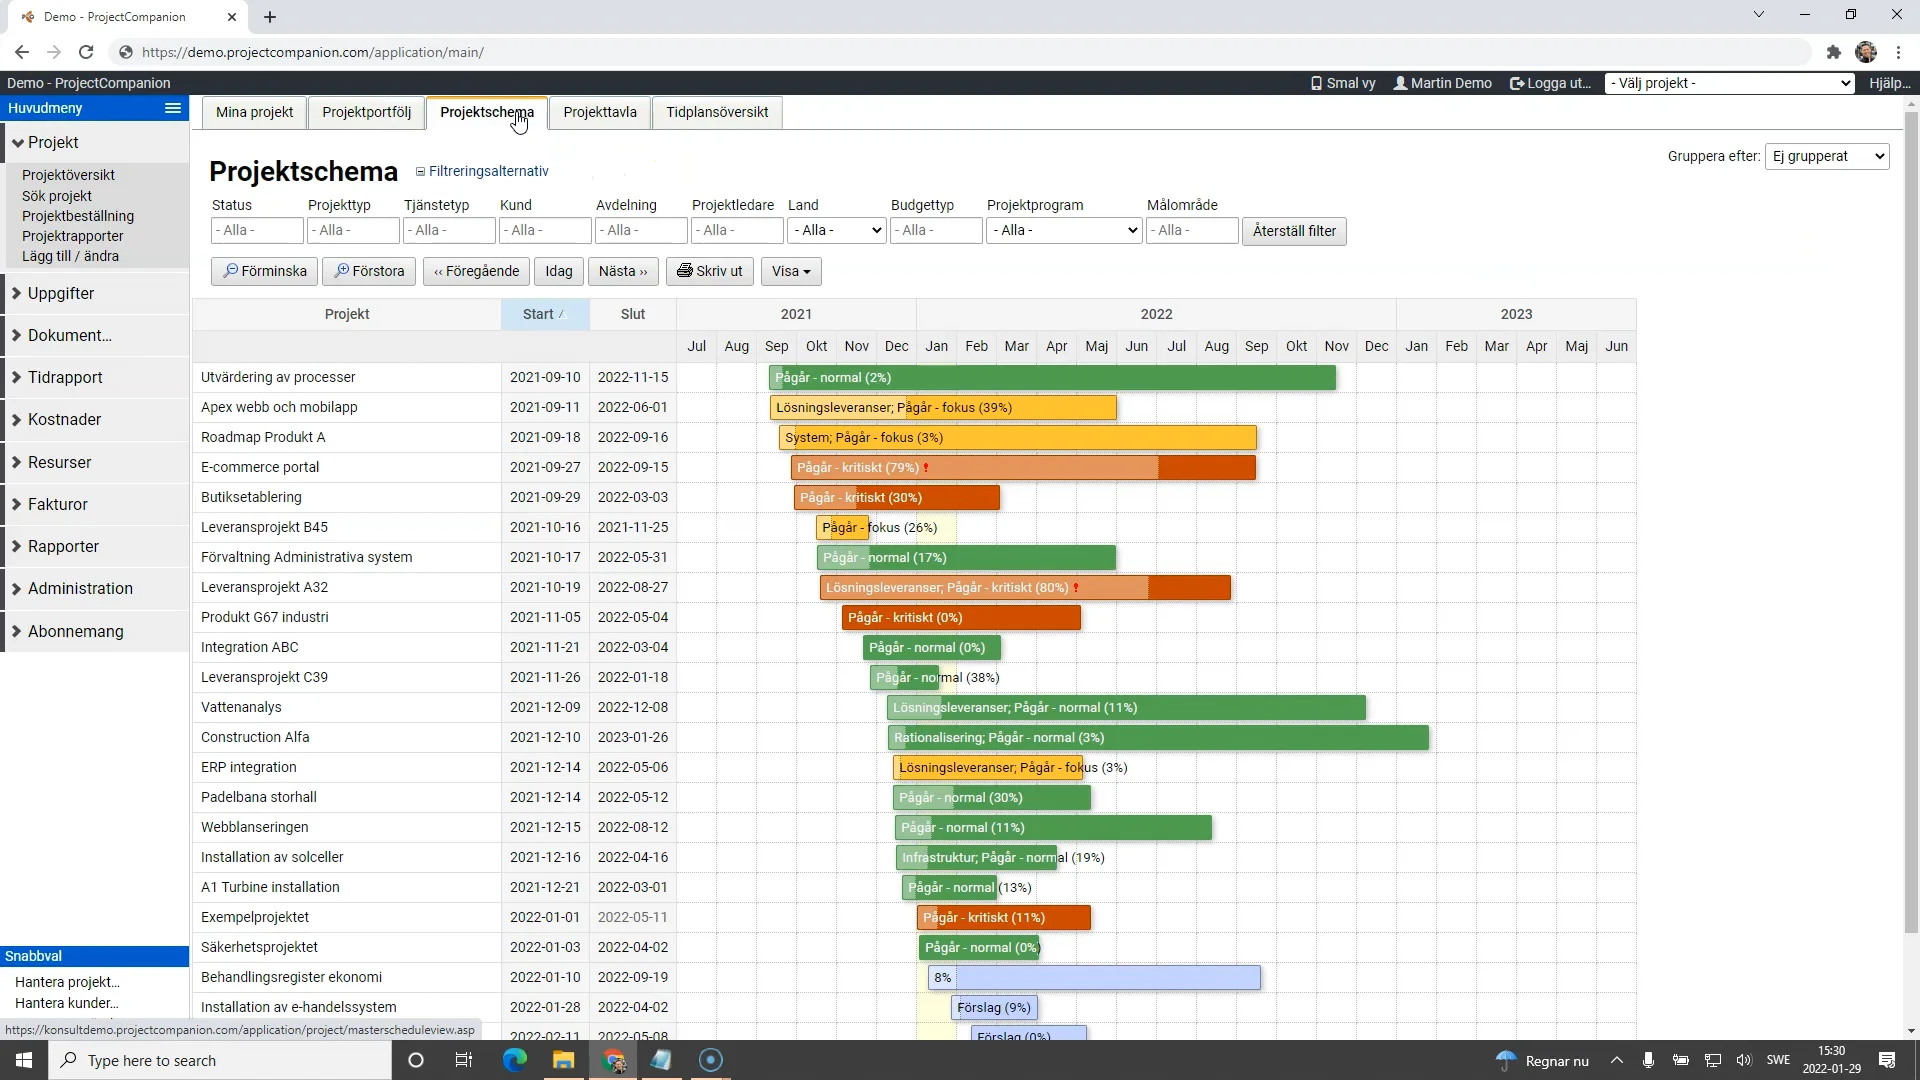
Task: Switch to the Projektportfölj tab
Action: [366, 112]
